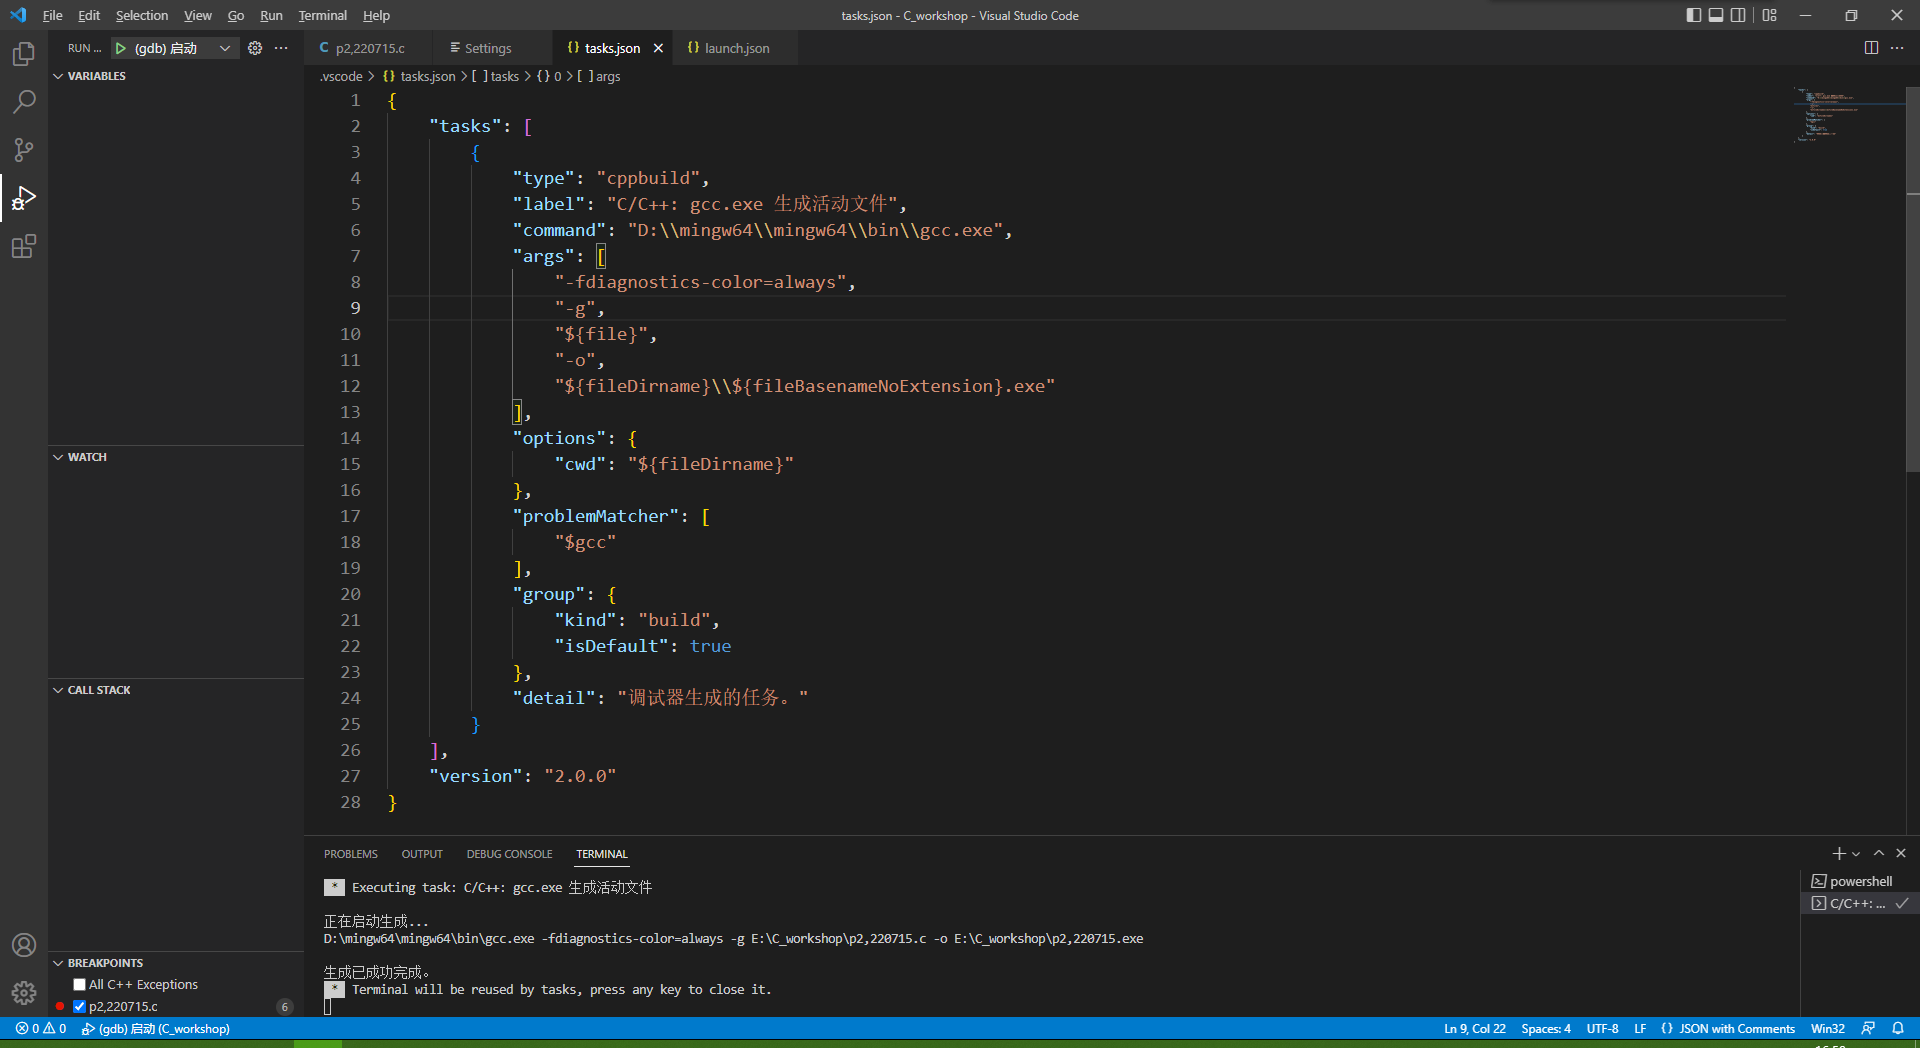Open the Search view in activity bar

pos(24,102)
